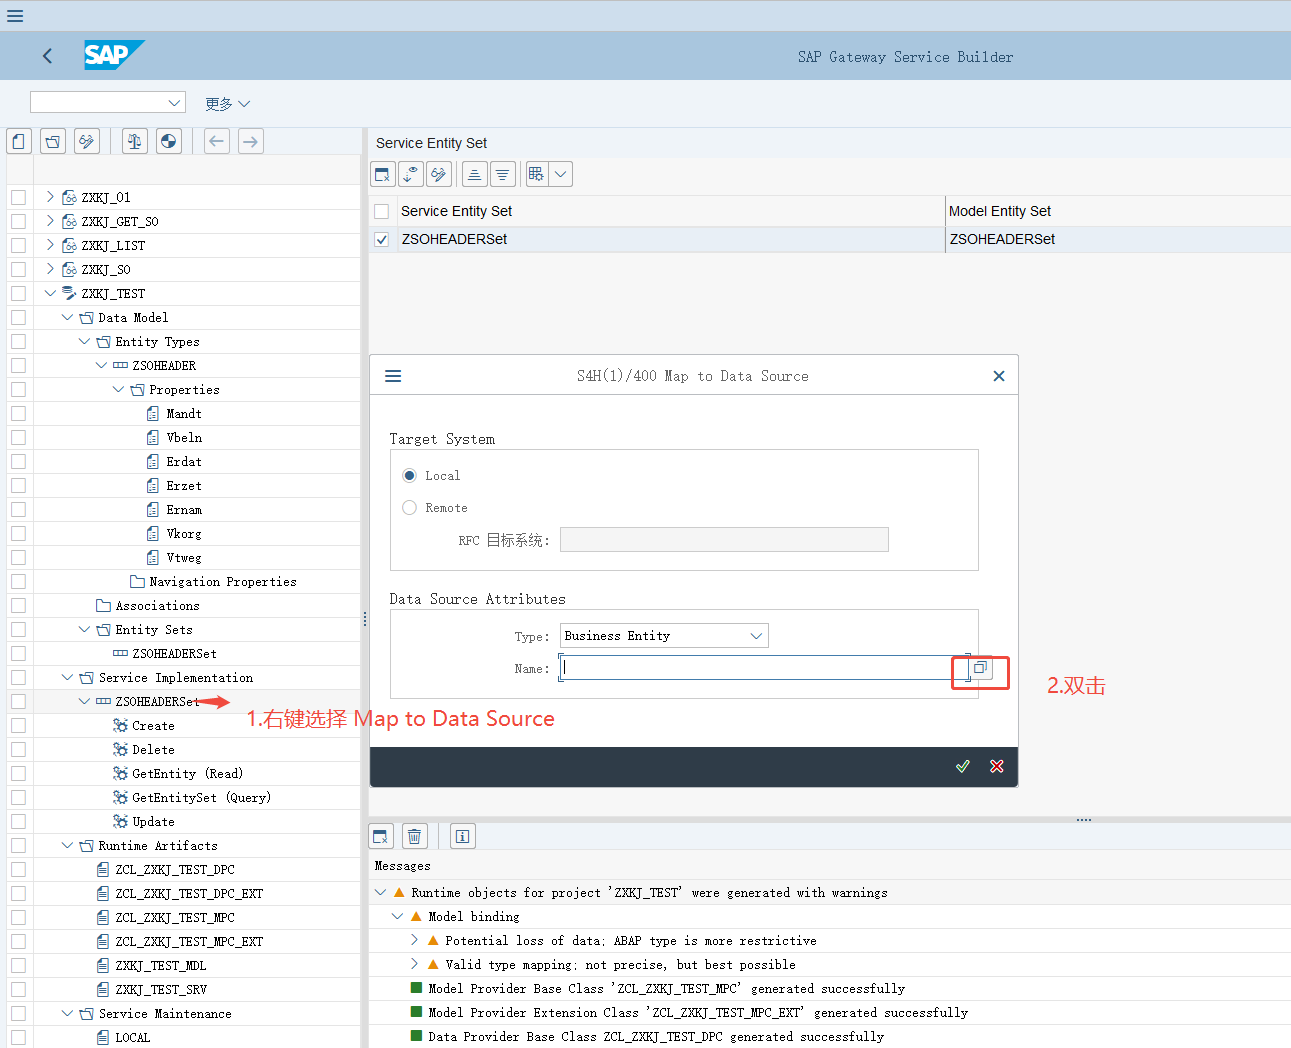Screen dimensions: 1291x1048
Task: Open the hamburger menu at top left
Action: click(14, 15)
